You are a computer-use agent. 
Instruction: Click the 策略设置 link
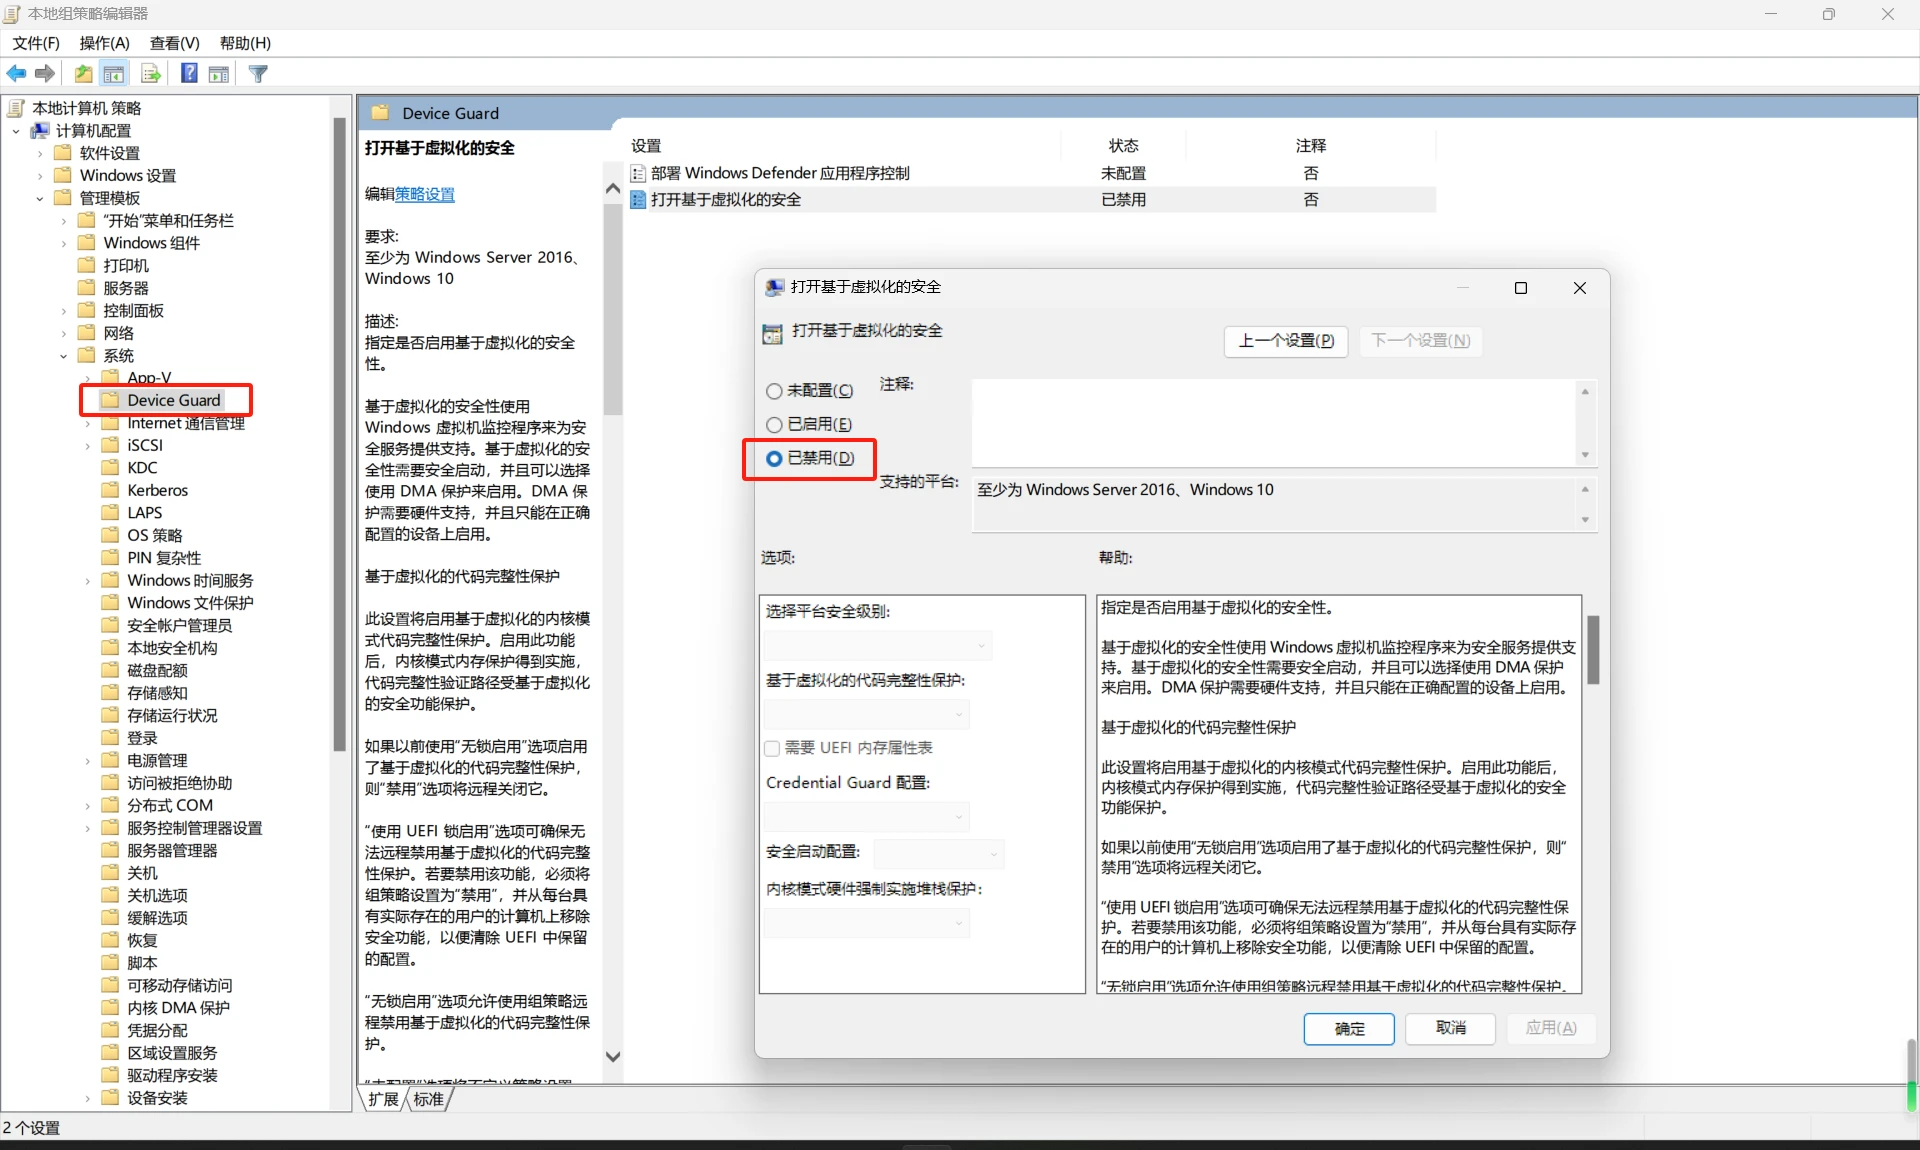(x=423, y=195)
